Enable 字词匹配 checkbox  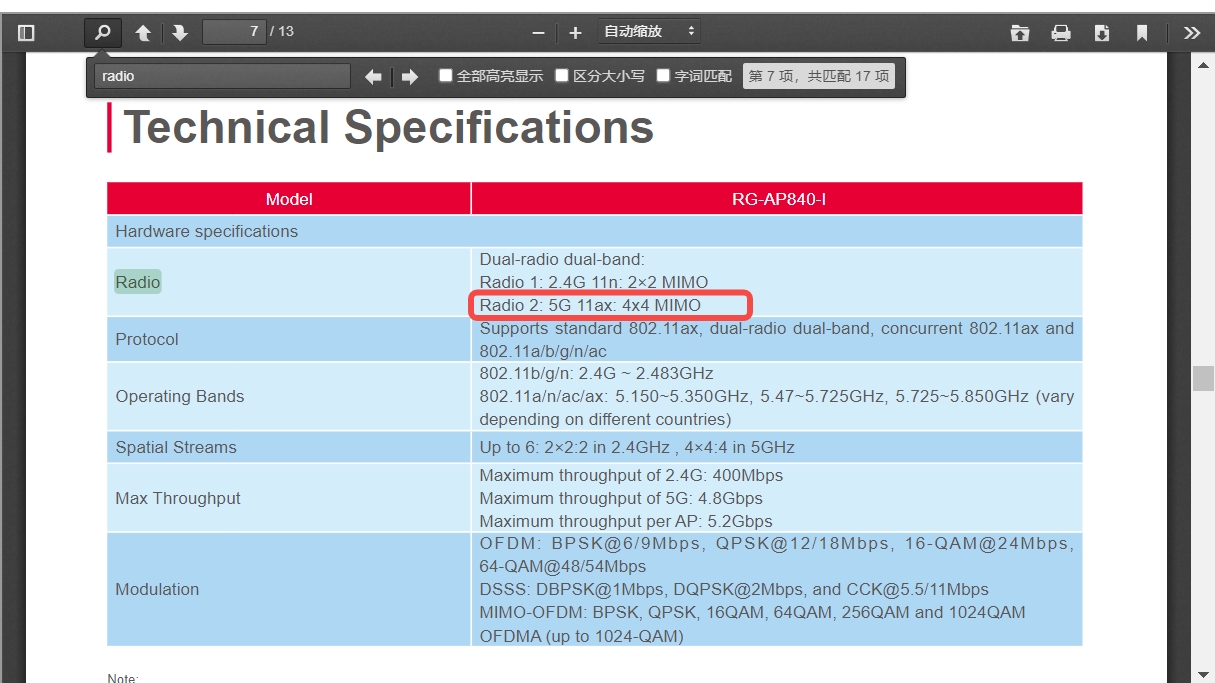click(x=663, y=75)
